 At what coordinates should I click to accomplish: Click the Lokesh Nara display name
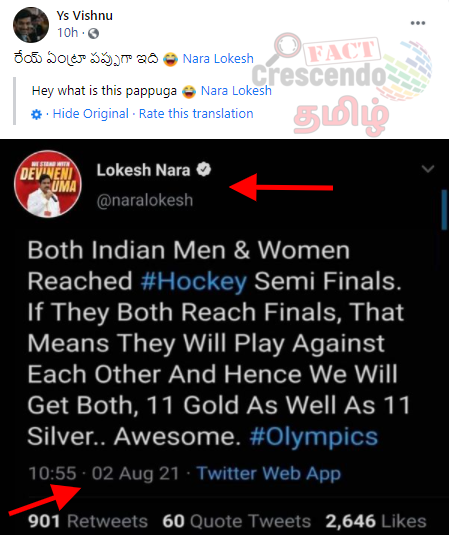tap(143, 170)
